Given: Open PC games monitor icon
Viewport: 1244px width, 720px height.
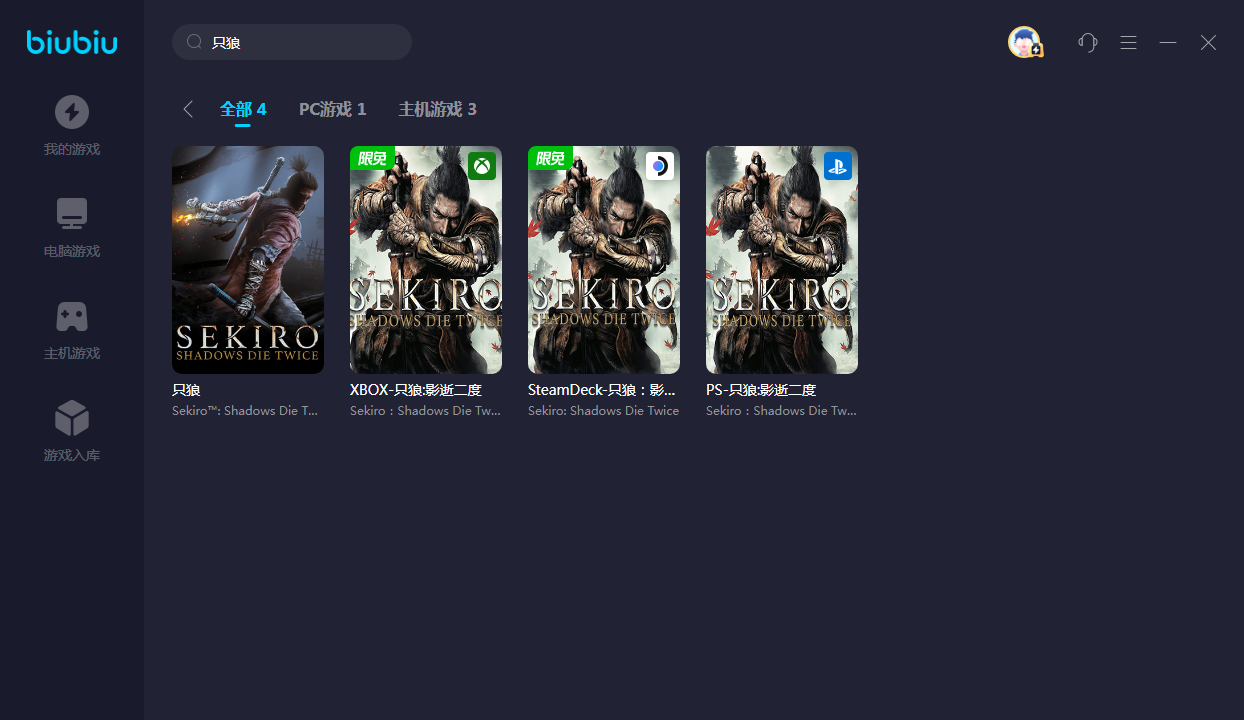Looking at the screenshot, I should tap(72, 214).
